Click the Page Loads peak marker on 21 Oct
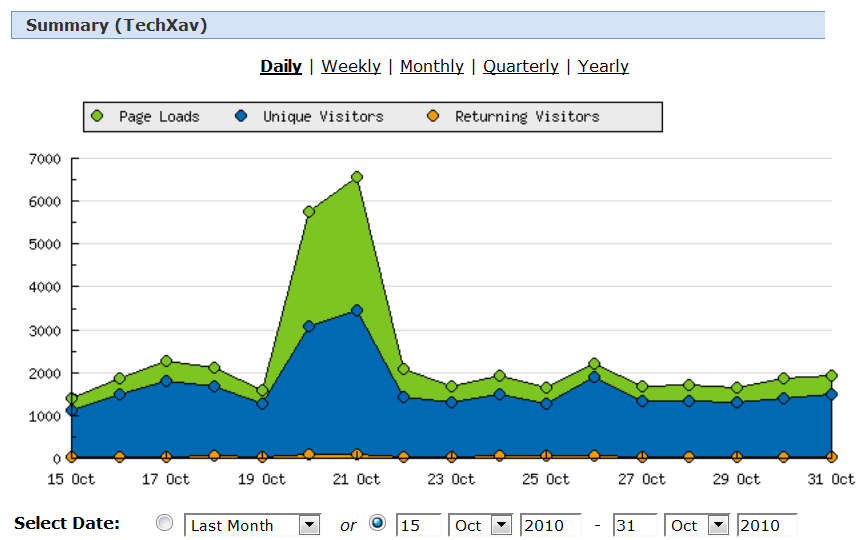 tap(357, 177)
